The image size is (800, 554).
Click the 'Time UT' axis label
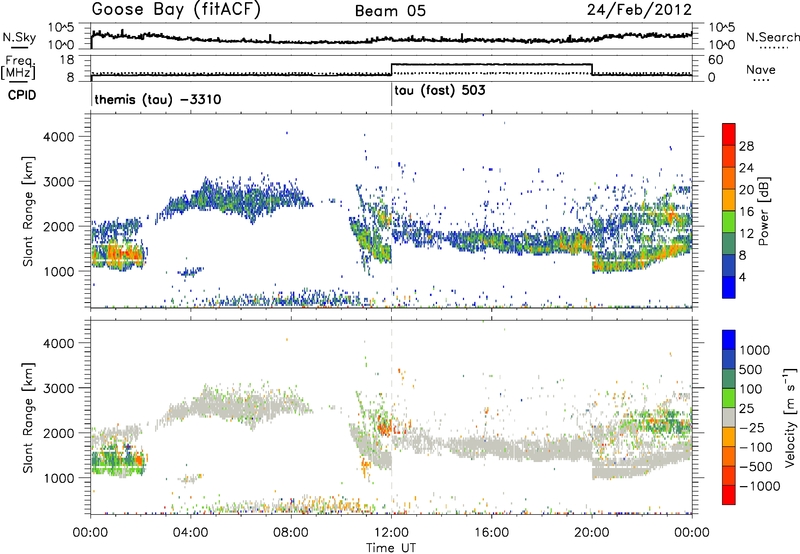(391, 548)
